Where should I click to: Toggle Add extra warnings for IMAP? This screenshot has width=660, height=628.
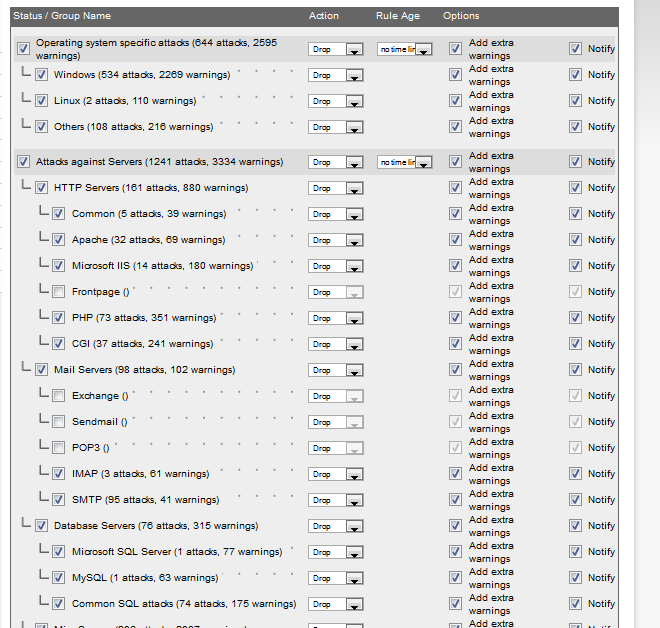pos(455,474)
